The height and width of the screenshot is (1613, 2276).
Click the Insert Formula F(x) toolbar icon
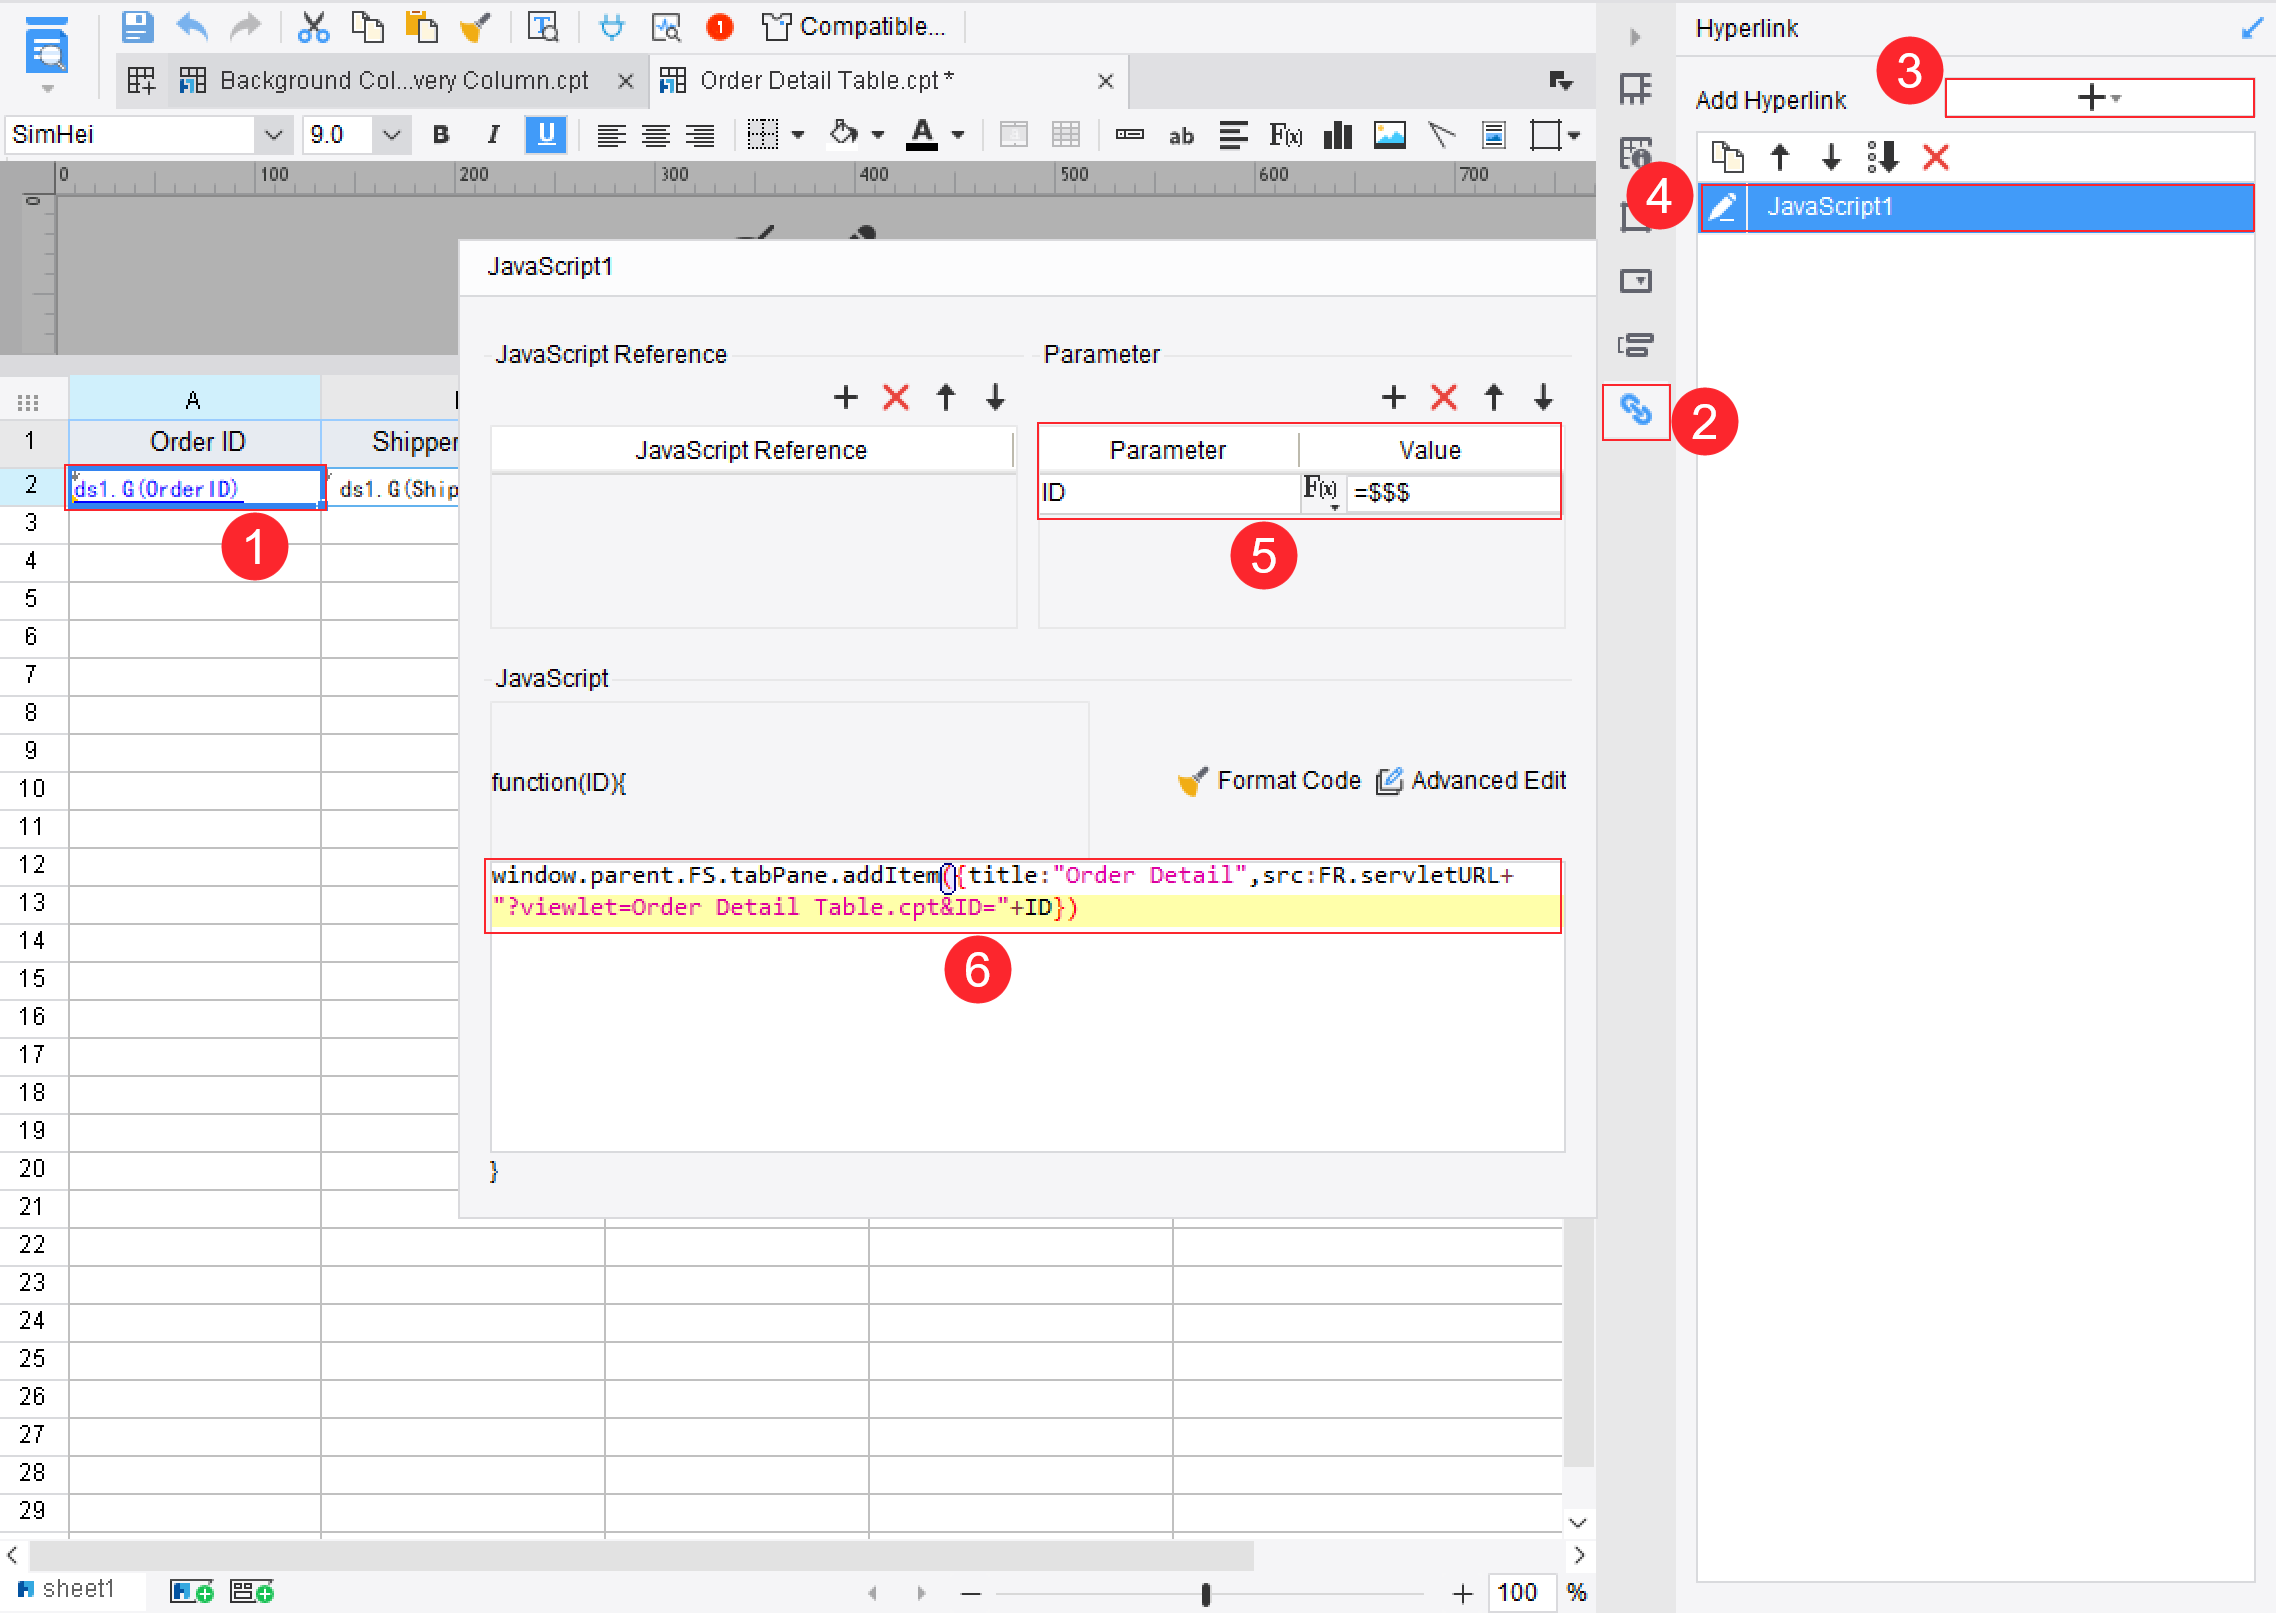[1285, 135]
